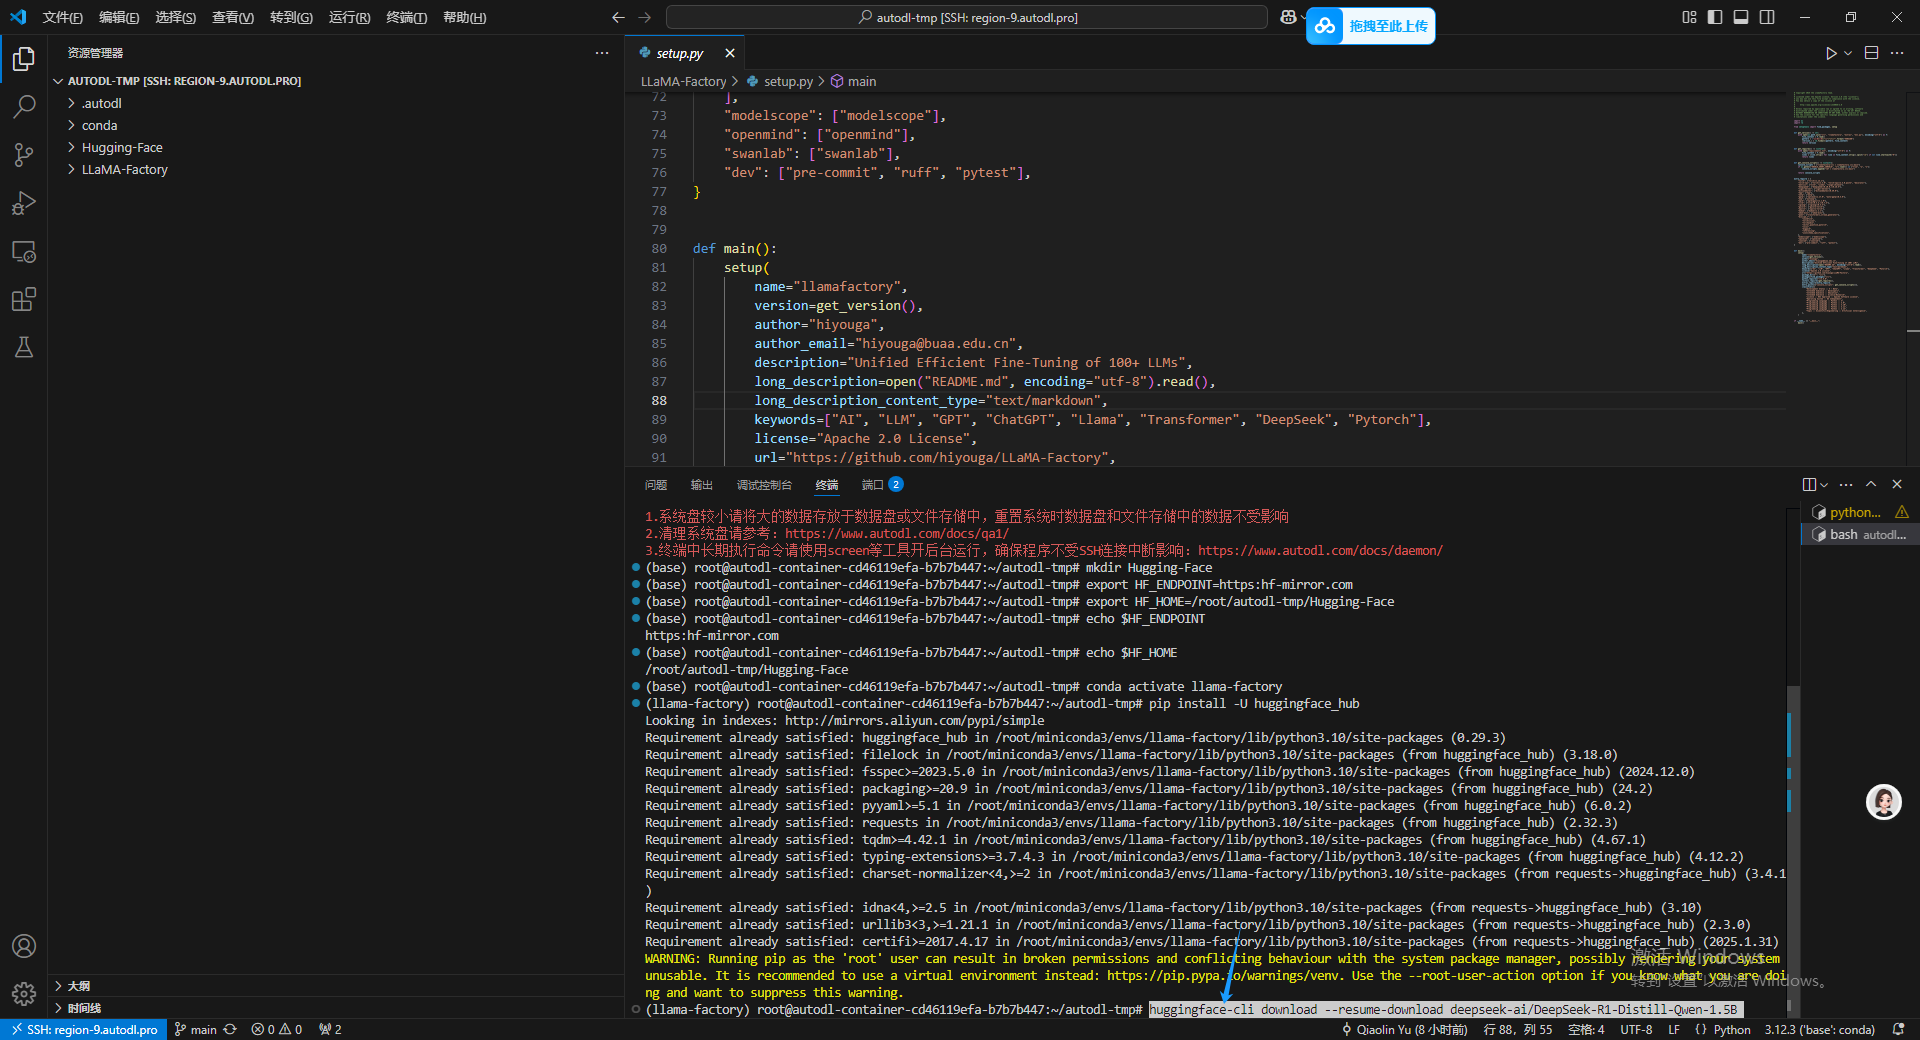1920x1040 pixels.
Task: Close the bottom terminal panel
Action: [1897, 484]
